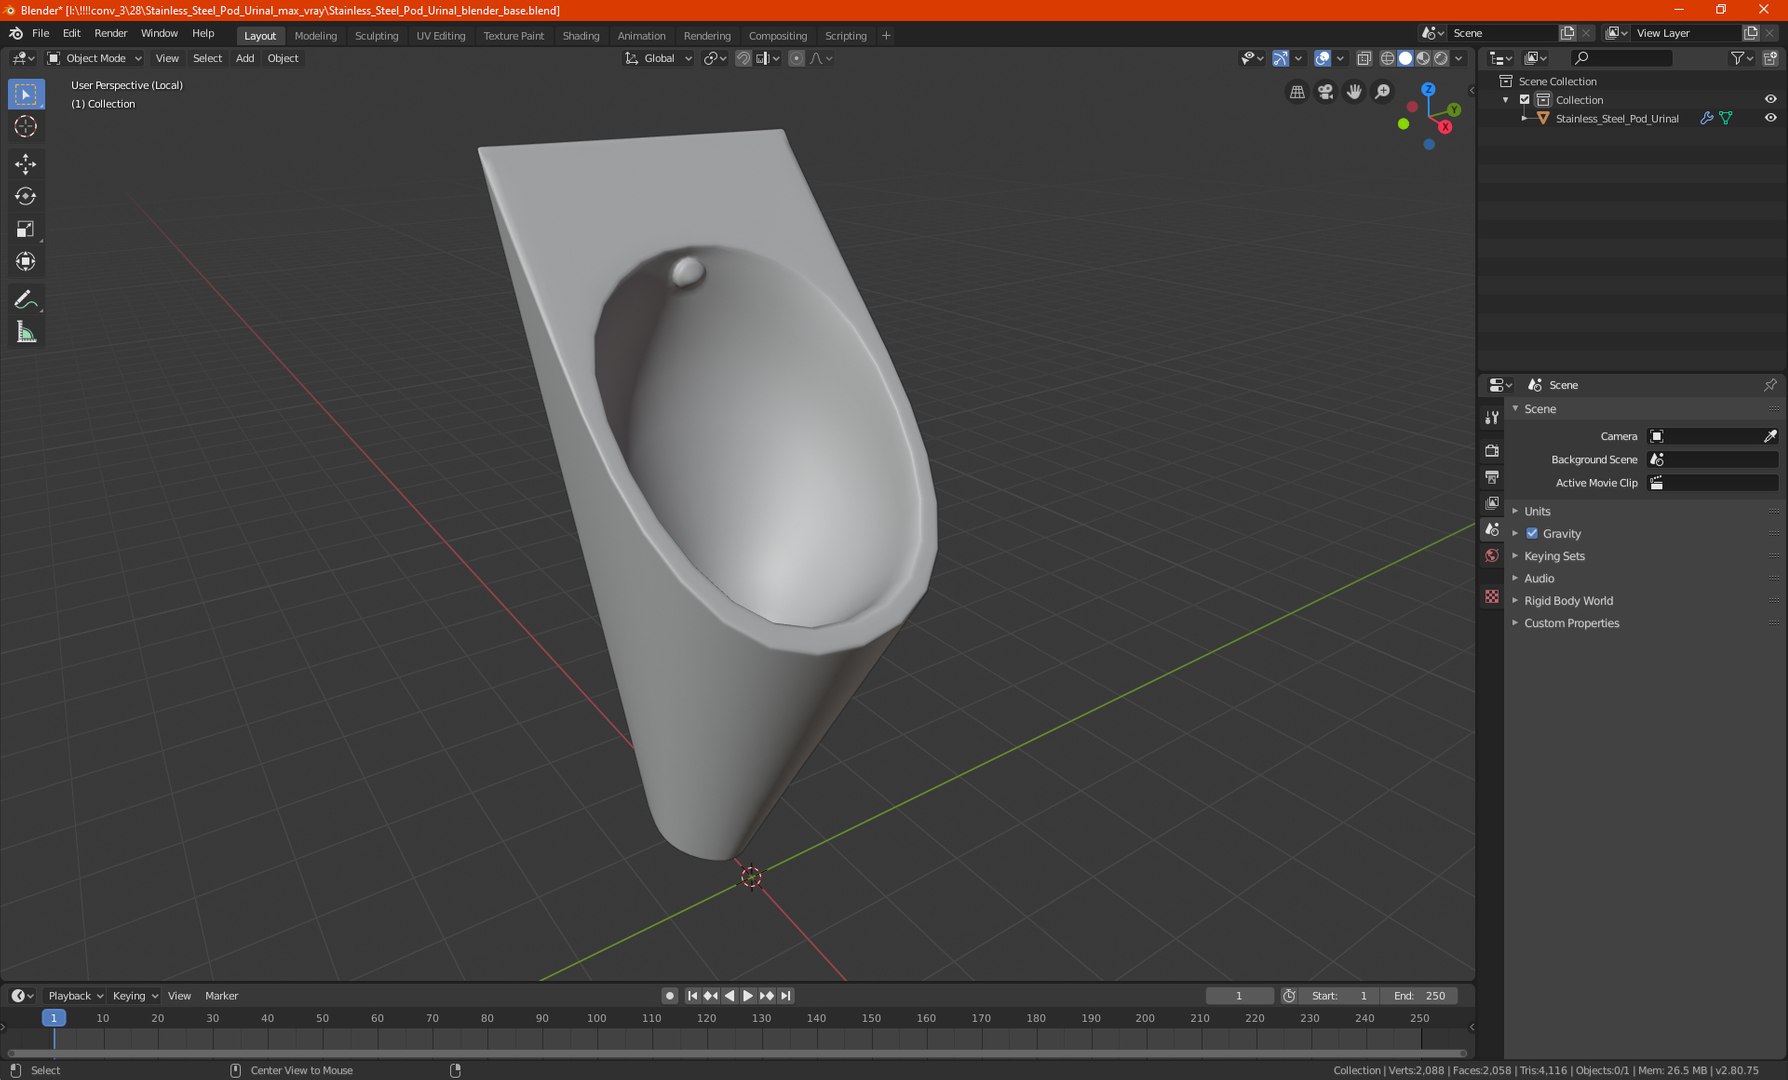Activate the Annotate pencil tool
The image size is (1788, 1080).
(x=26, y=300)
